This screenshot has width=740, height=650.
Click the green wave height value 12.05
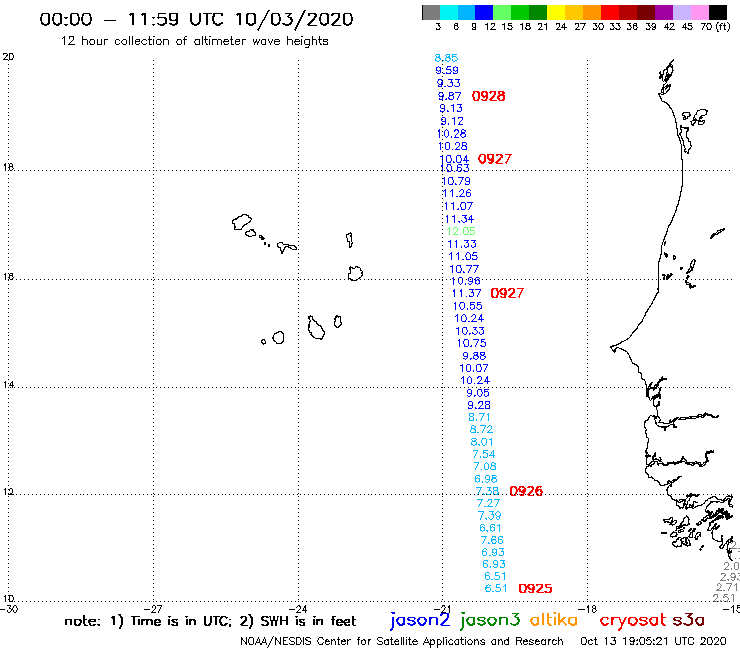click(461, 231)
